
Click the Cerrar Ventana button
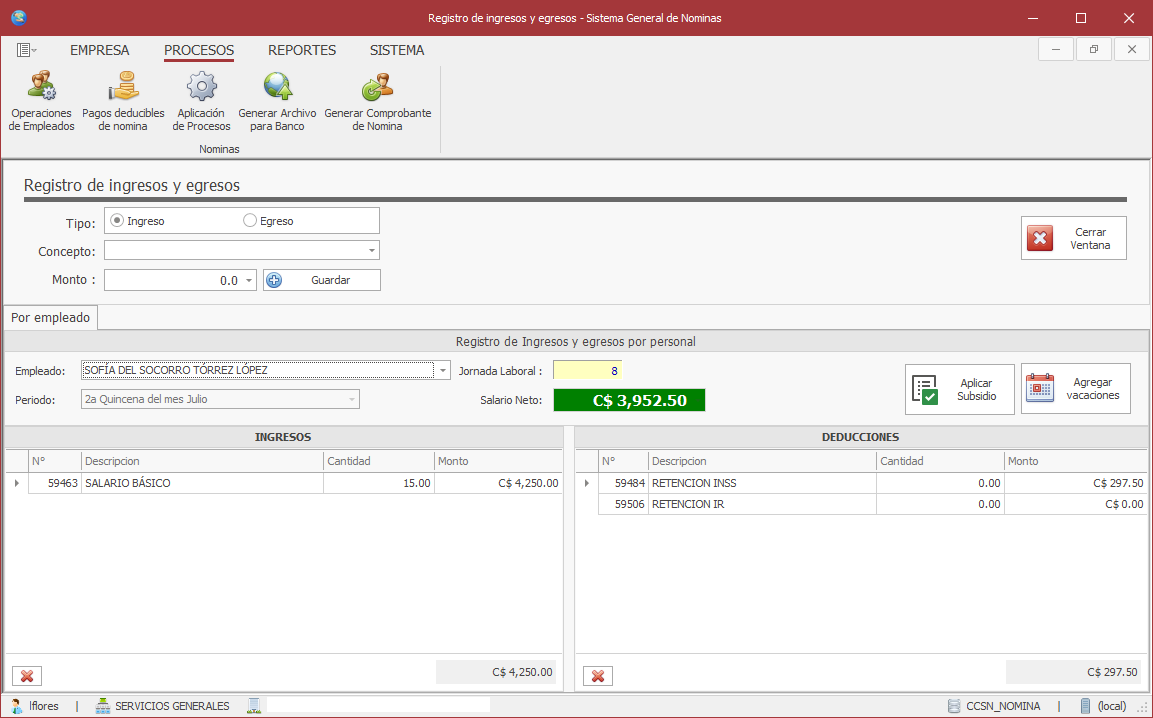(x=1074, y=238)
